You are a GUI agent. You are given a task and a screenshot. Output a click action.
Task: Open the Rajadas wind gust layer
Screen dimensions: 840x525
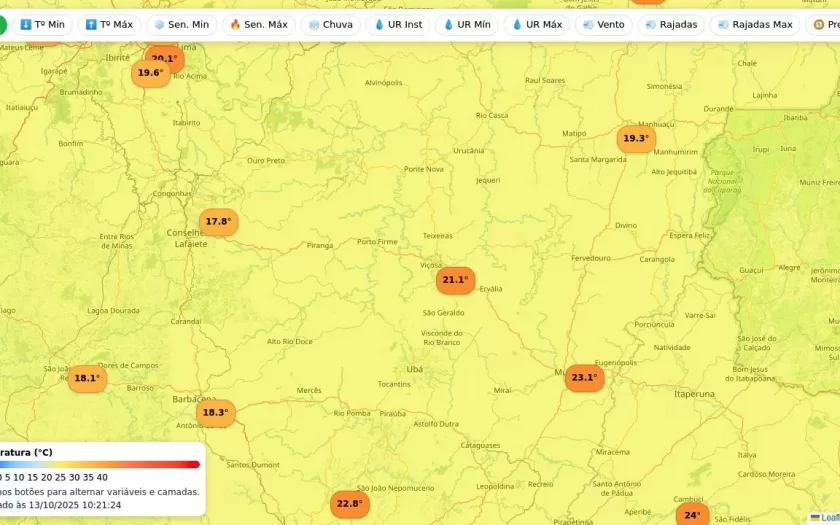pyautogui.click(x=671, y=24)
